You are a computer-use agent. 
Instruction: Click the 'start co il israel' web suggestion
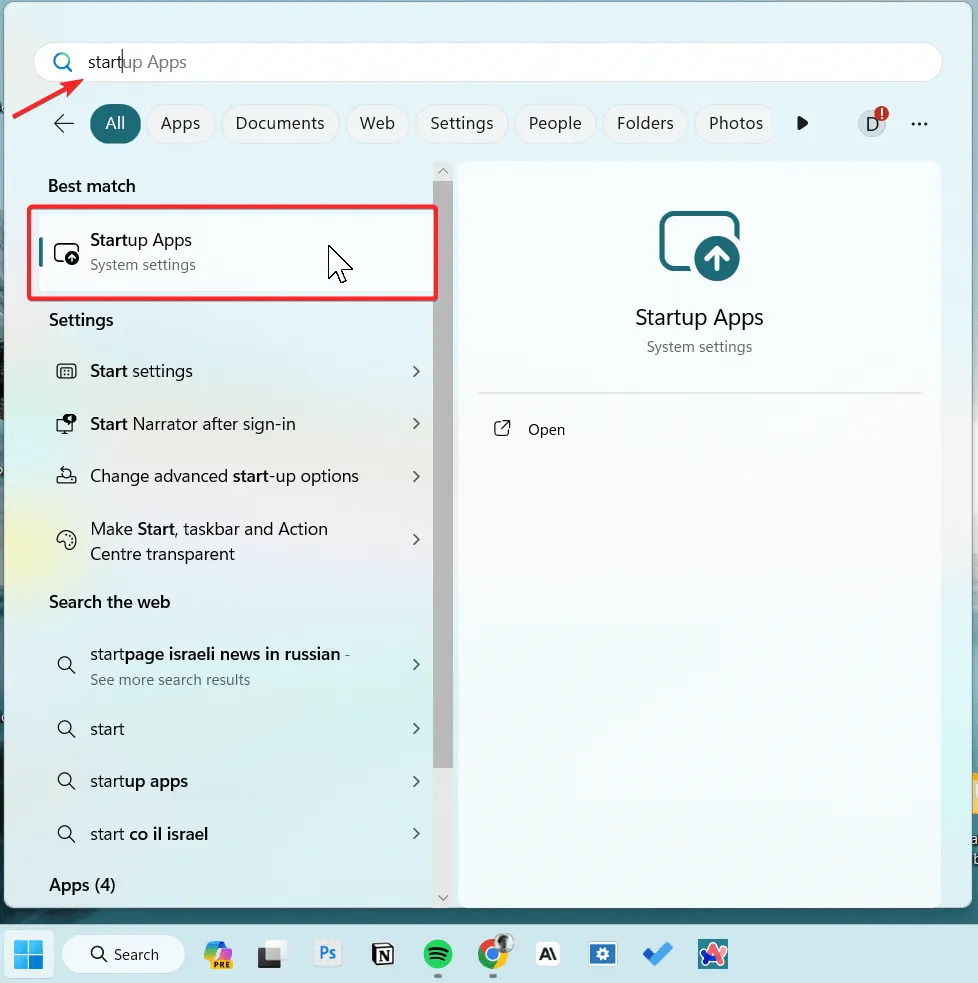click(x=234, y=834)
